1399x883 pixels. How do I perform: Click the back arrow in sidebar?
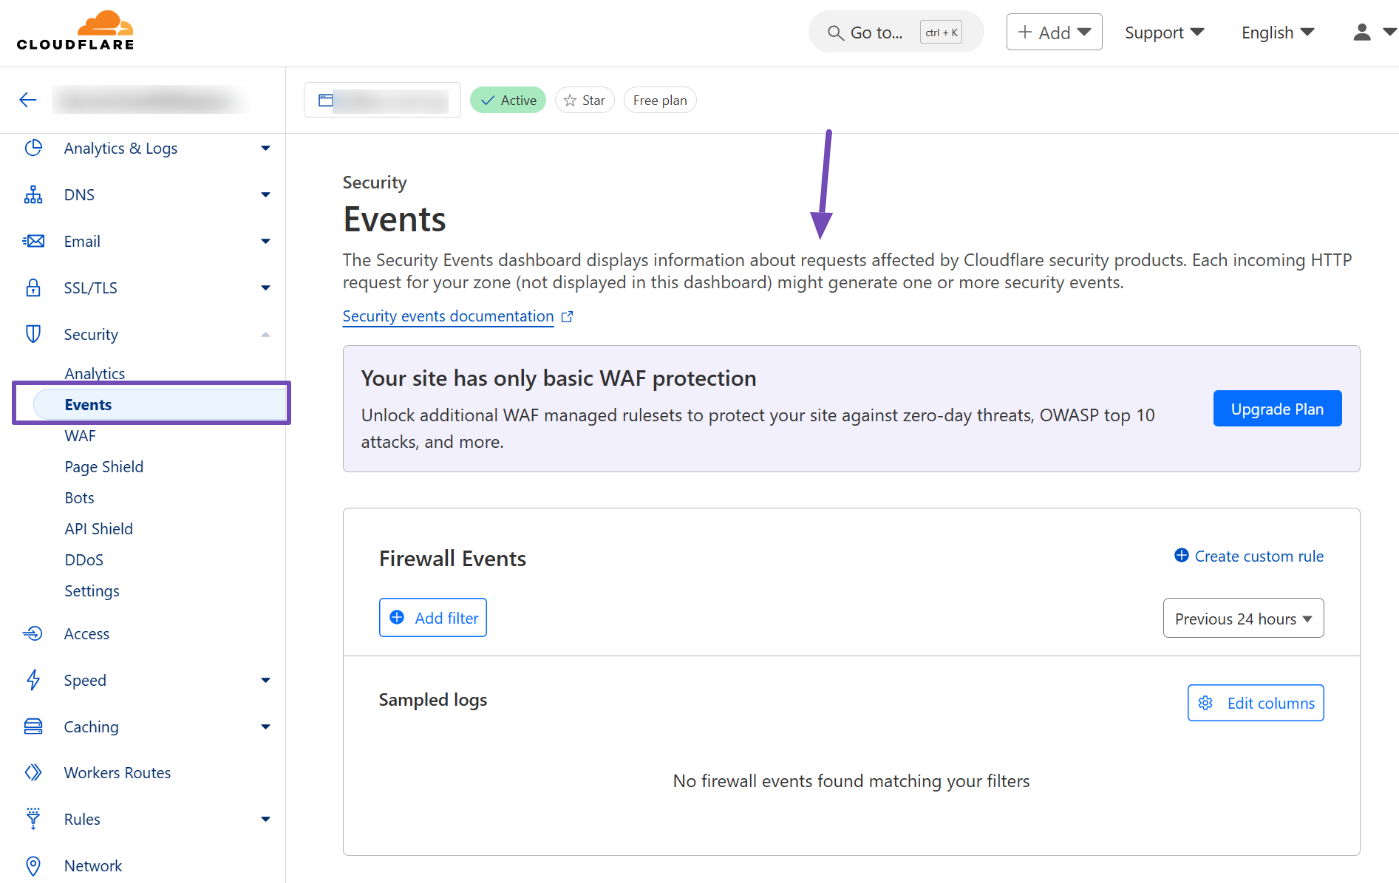28,100
